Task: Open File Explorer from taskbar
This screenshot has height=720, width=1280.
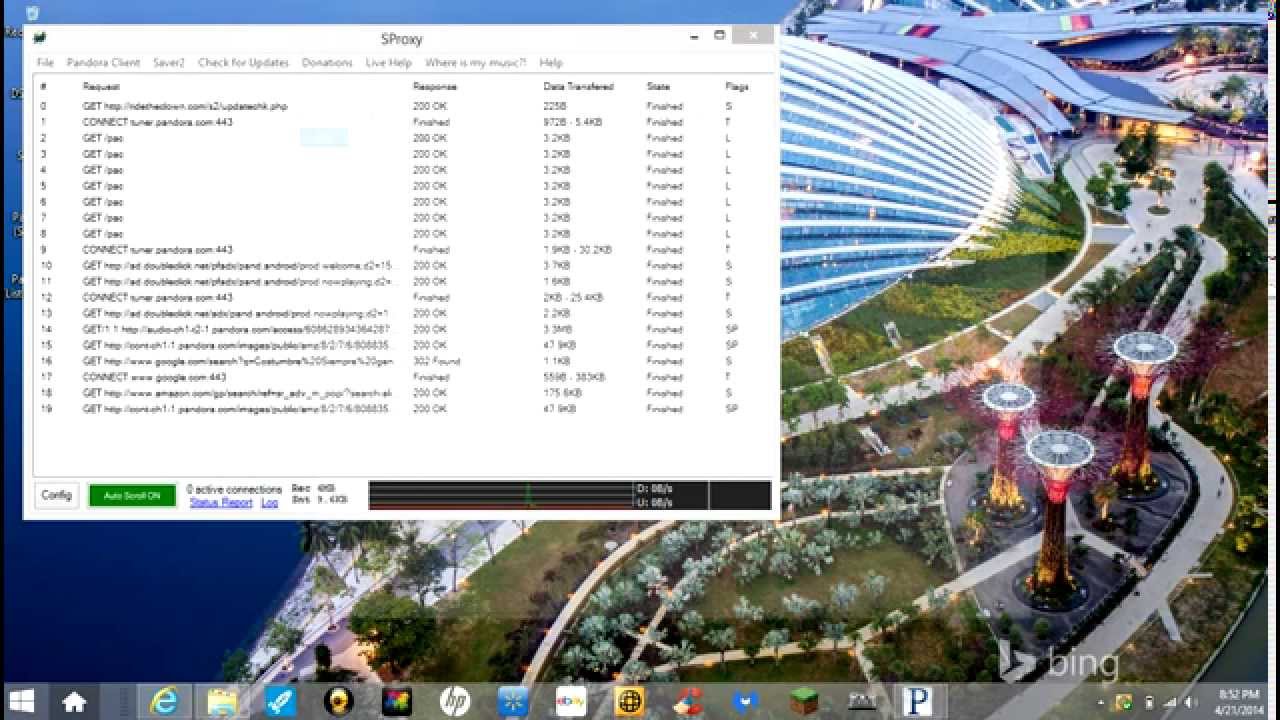Action: [x=222, y=702]
